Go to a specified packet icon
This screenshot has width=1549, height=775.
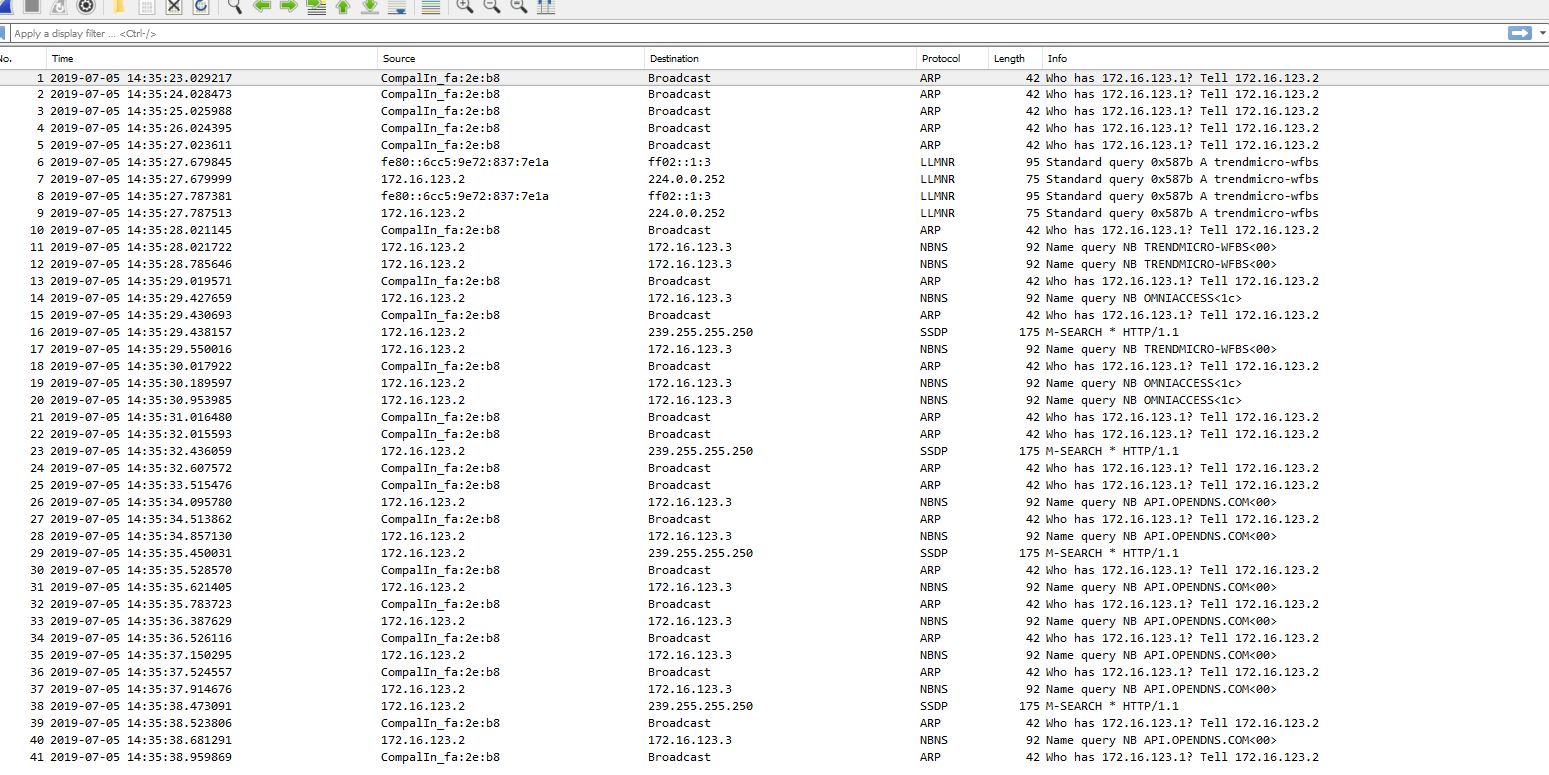point(316,6)
